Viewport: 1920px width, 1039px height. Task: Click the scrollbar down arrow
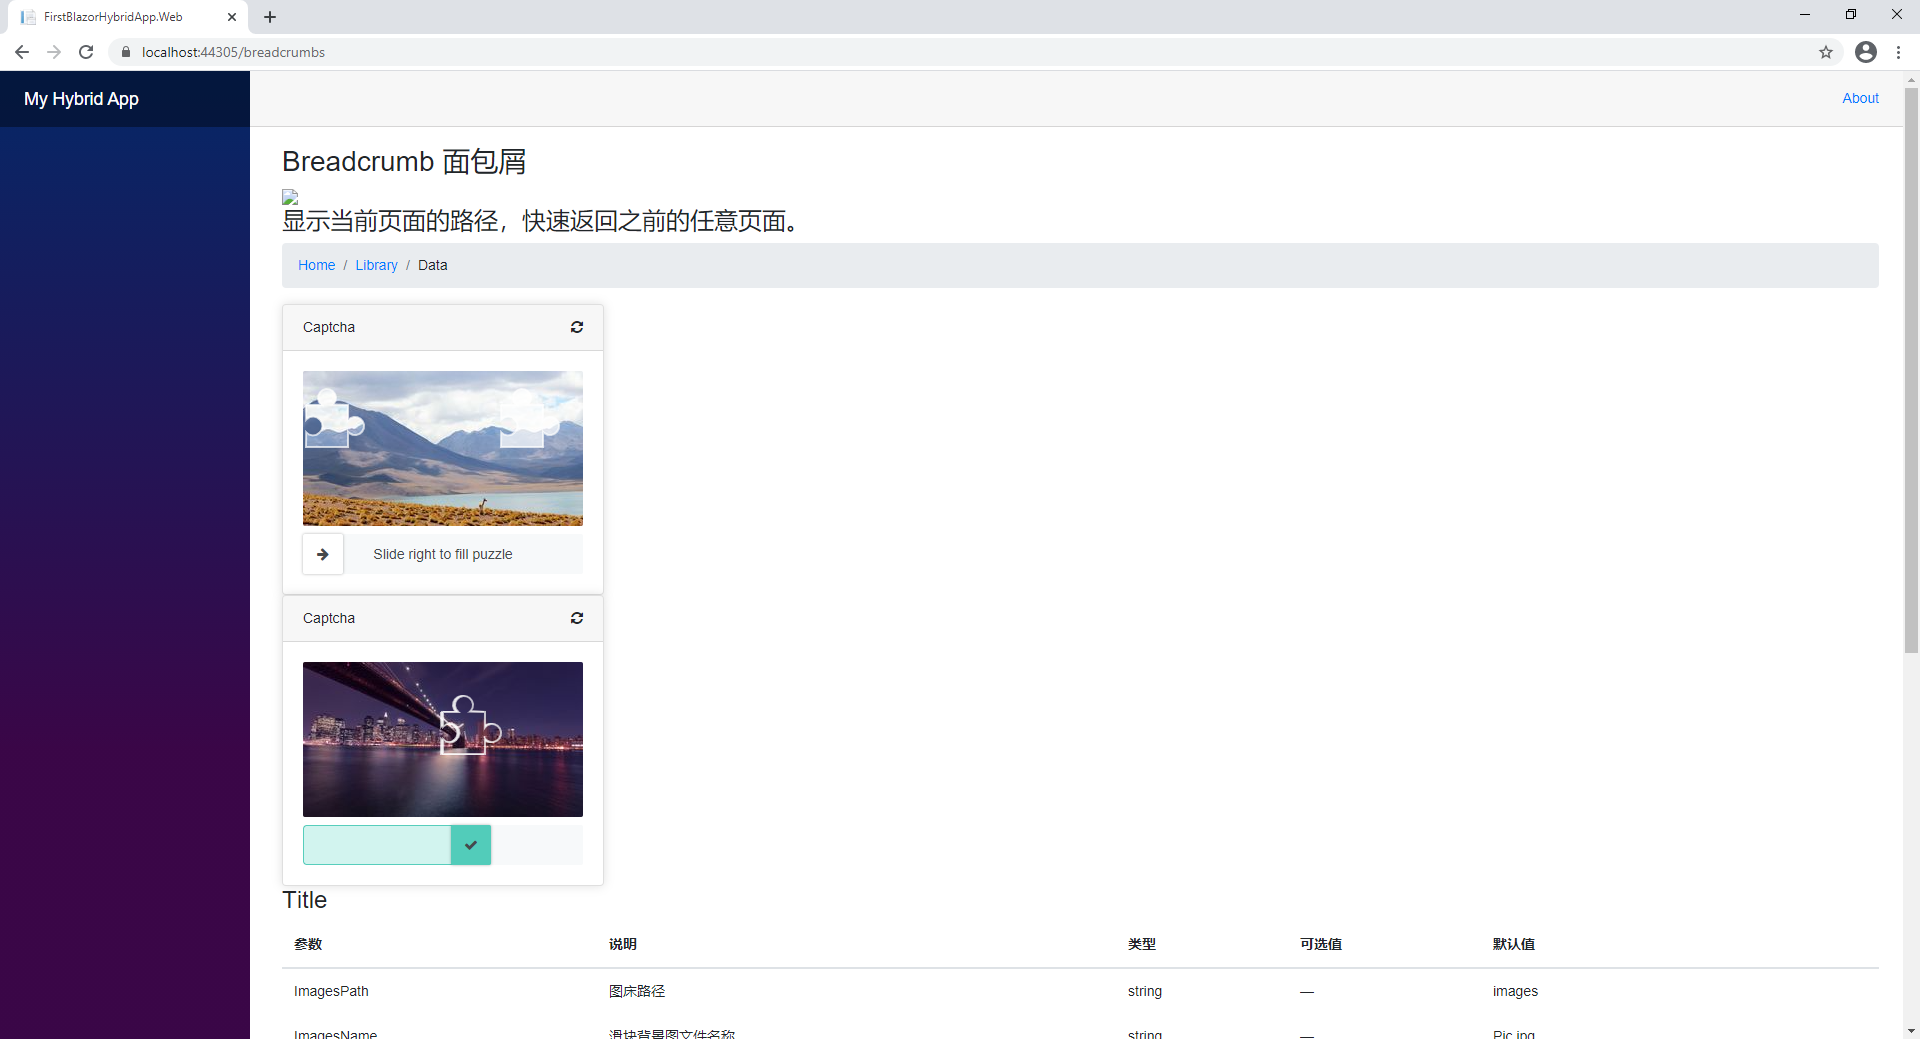[1911, 1030]
